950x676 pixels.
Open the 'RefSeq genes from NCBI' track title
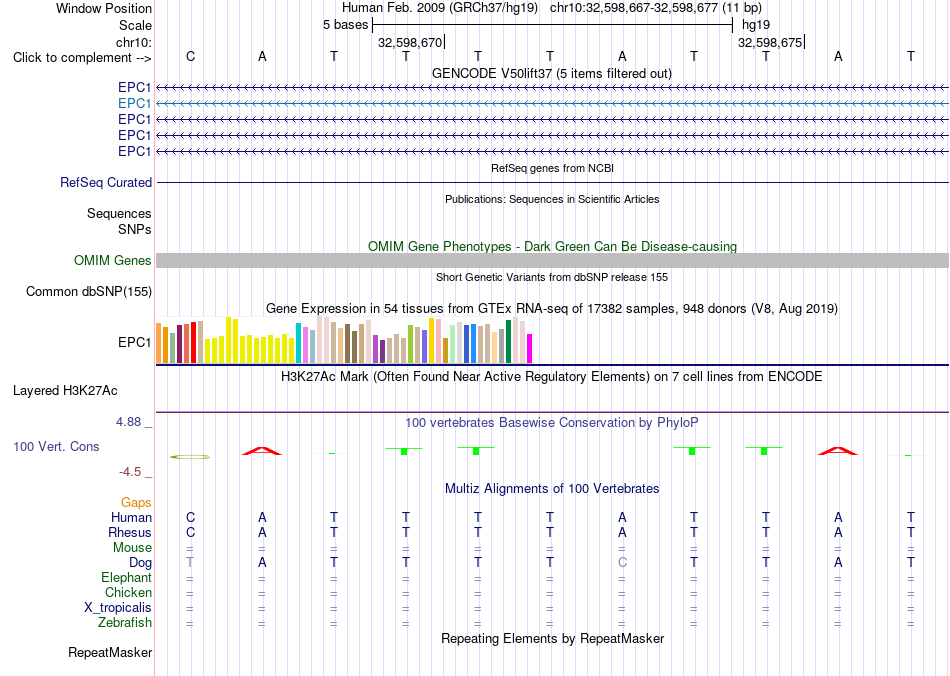[552, 168]
